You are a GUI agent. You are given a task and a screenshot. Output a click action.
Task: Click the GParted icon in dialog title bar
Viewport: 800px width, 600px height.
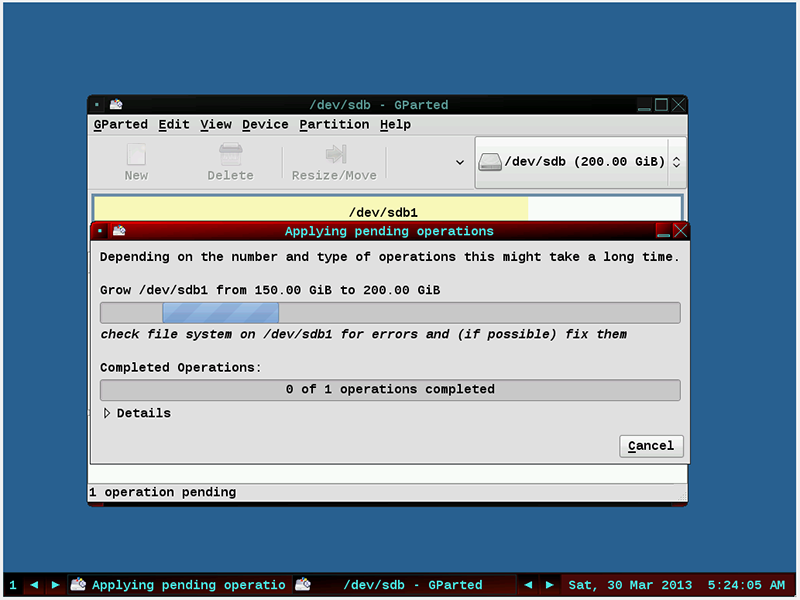point(119,231)
